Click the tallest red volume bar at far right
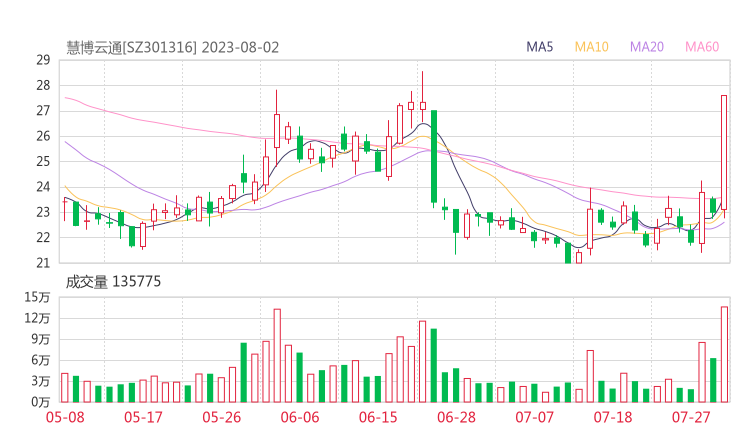Screen dimensions: 740x440 tap(724, 355)
